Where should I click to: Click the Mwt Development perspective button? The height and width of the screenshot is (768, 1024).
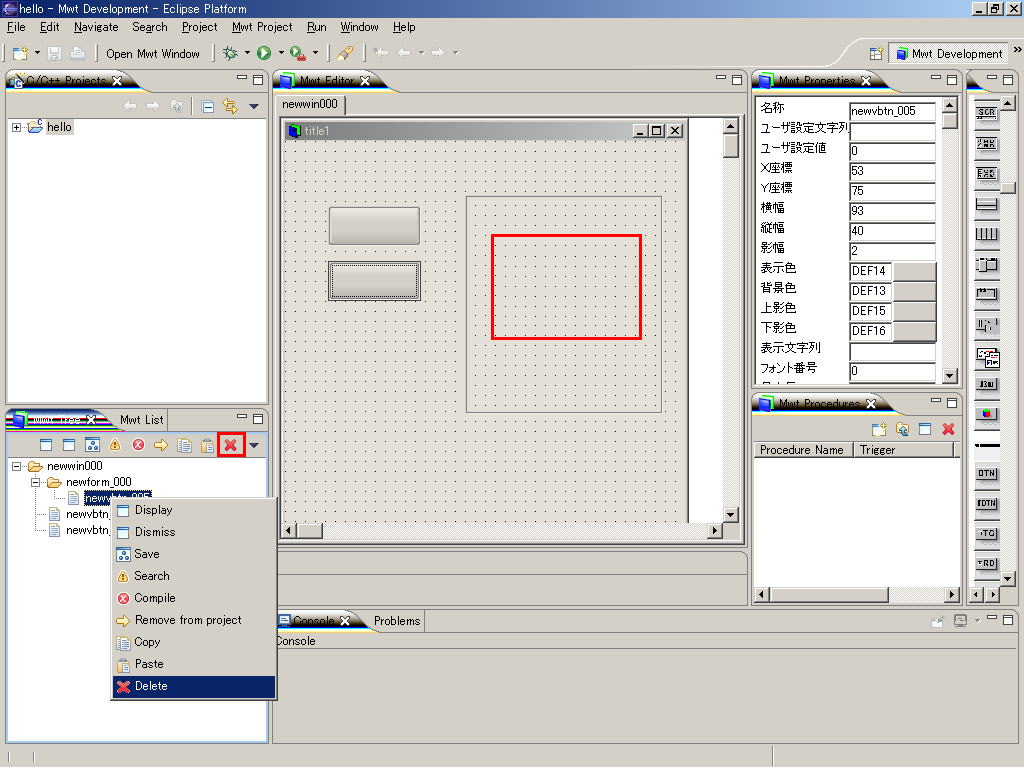948,54
